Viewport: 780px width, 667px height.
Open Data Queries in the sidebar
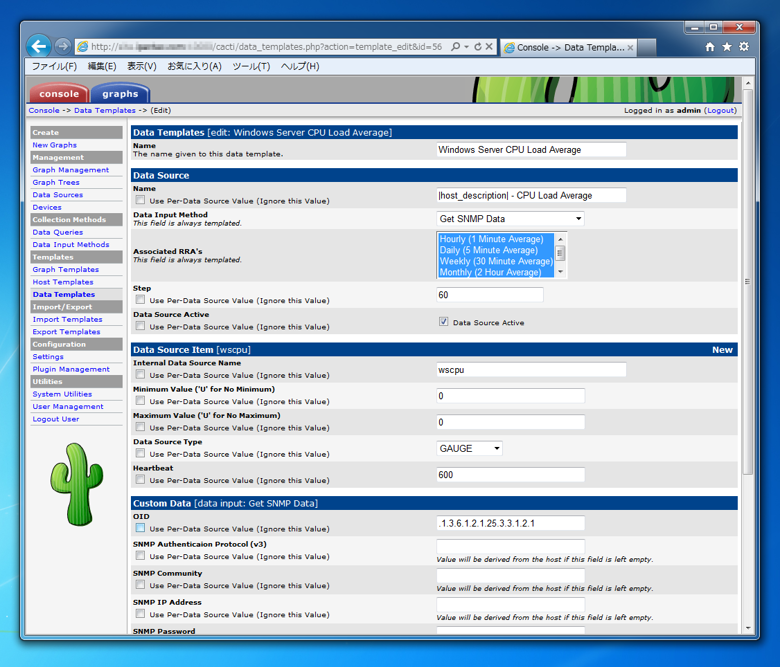click(58, 232)
